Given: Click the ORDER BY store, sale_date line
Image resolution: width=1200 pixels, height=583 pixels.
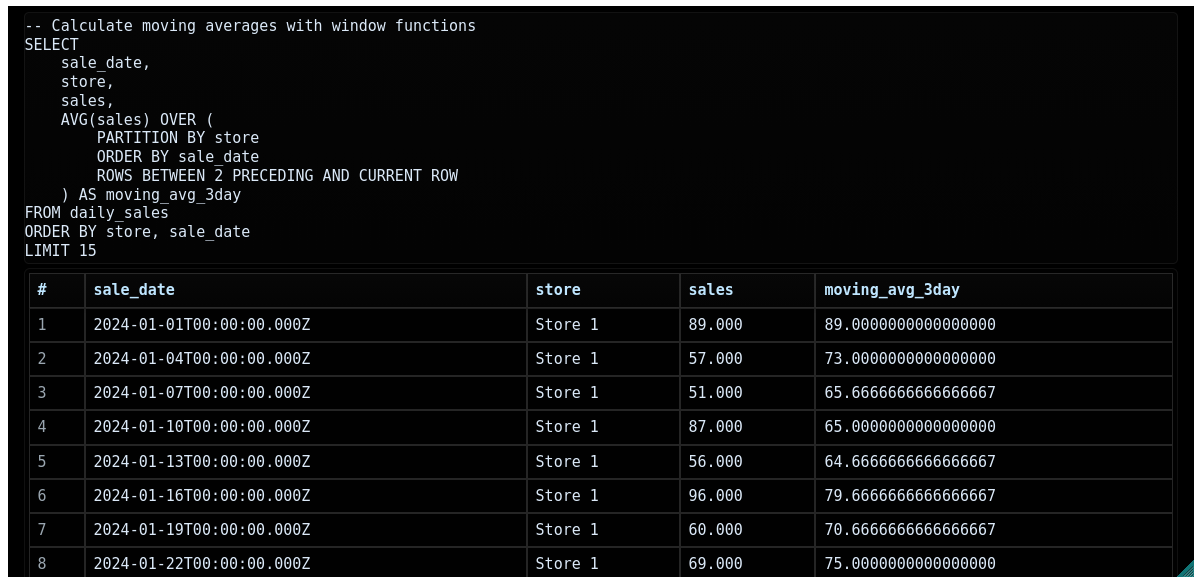Looking at the screenshot, I should (137, 232).
